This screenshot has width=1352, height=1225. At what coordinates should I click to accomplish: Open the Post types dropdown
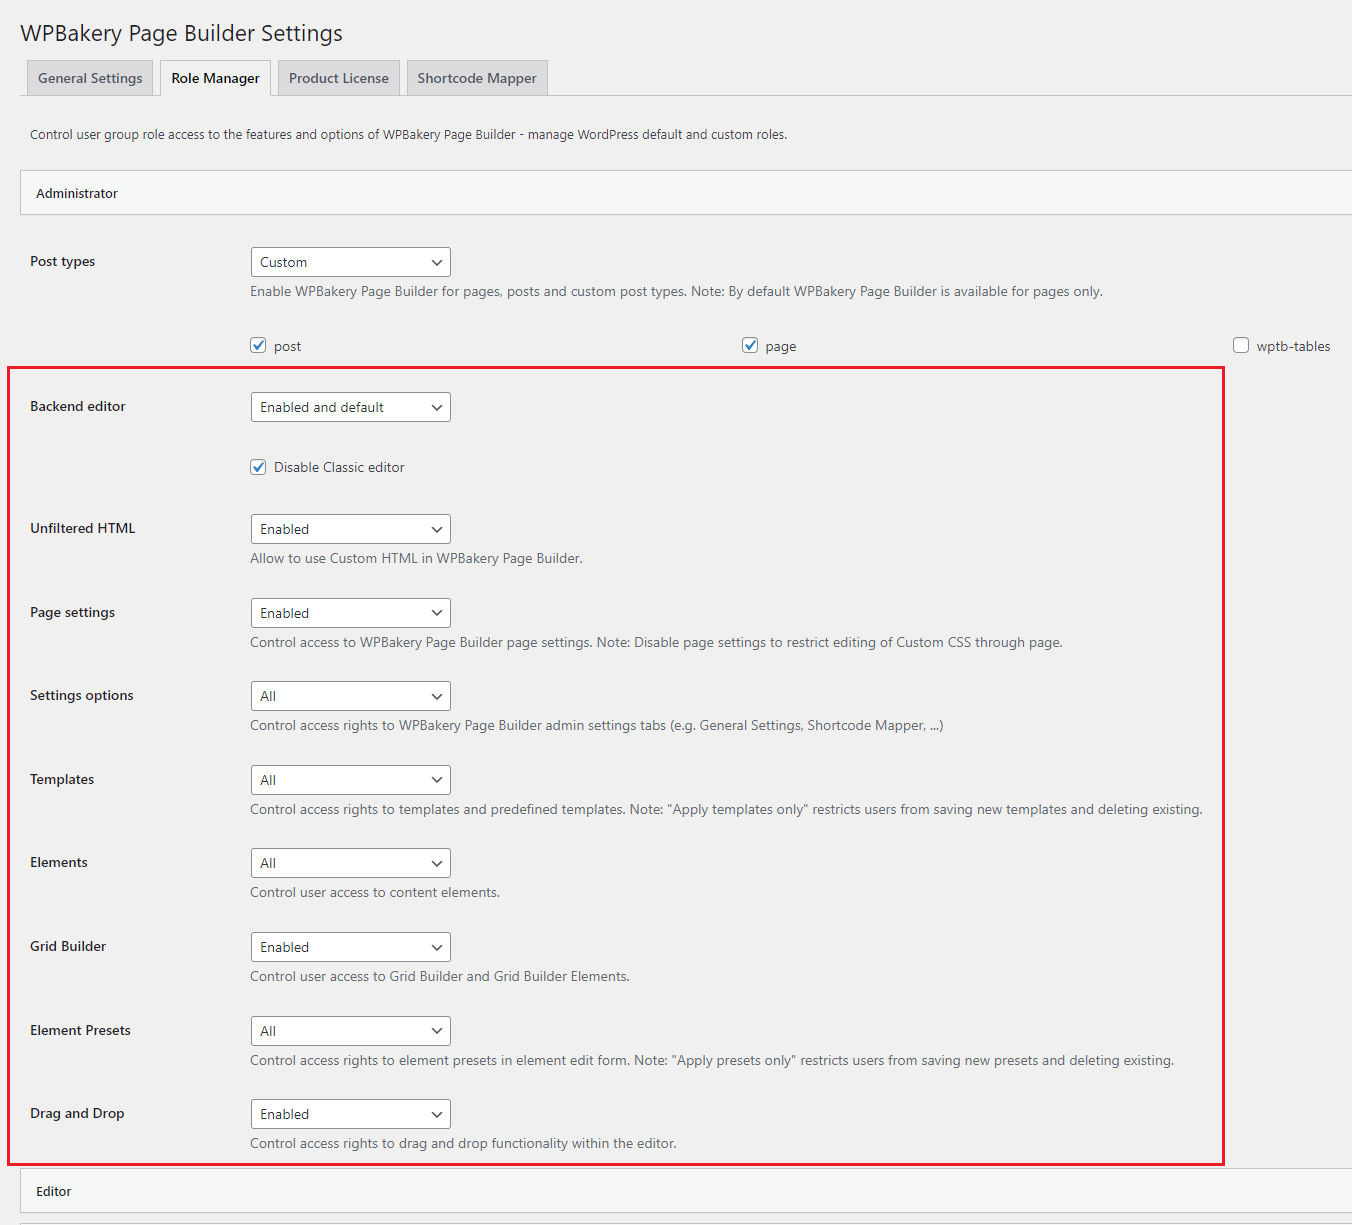[350, 262]
